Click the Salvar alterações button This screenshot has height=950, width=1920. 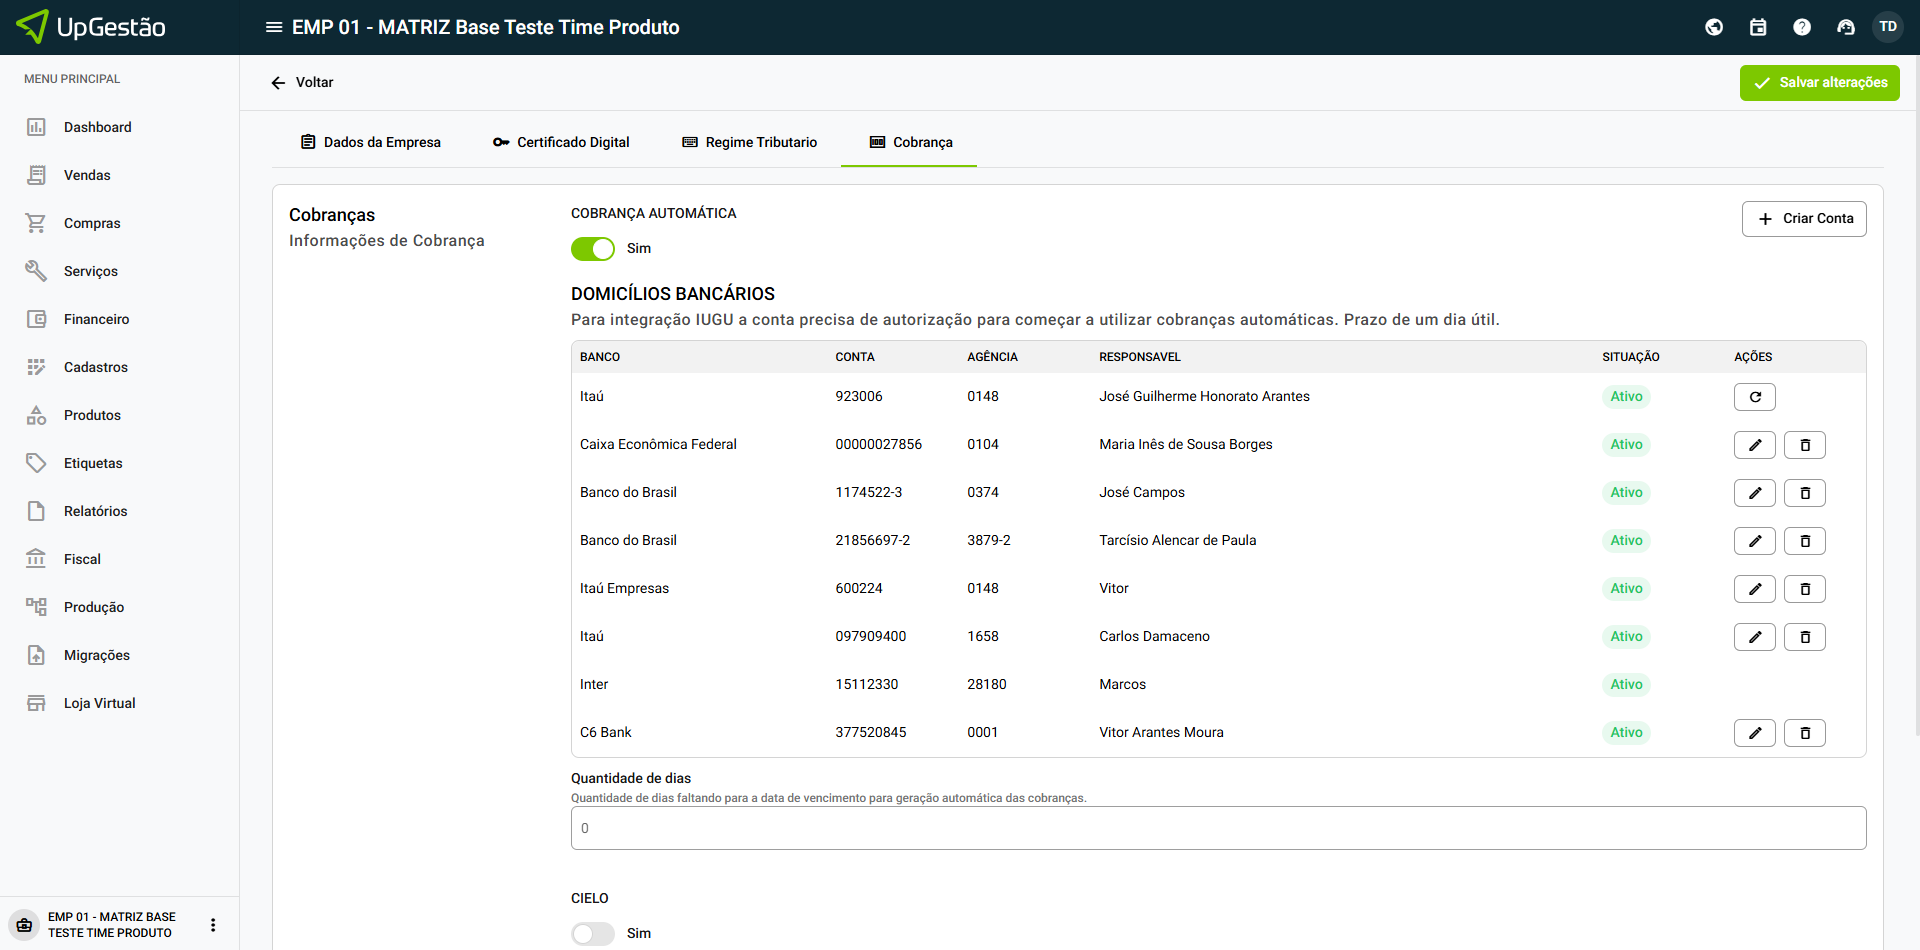pyautogui.click(x=1819, y=83)
